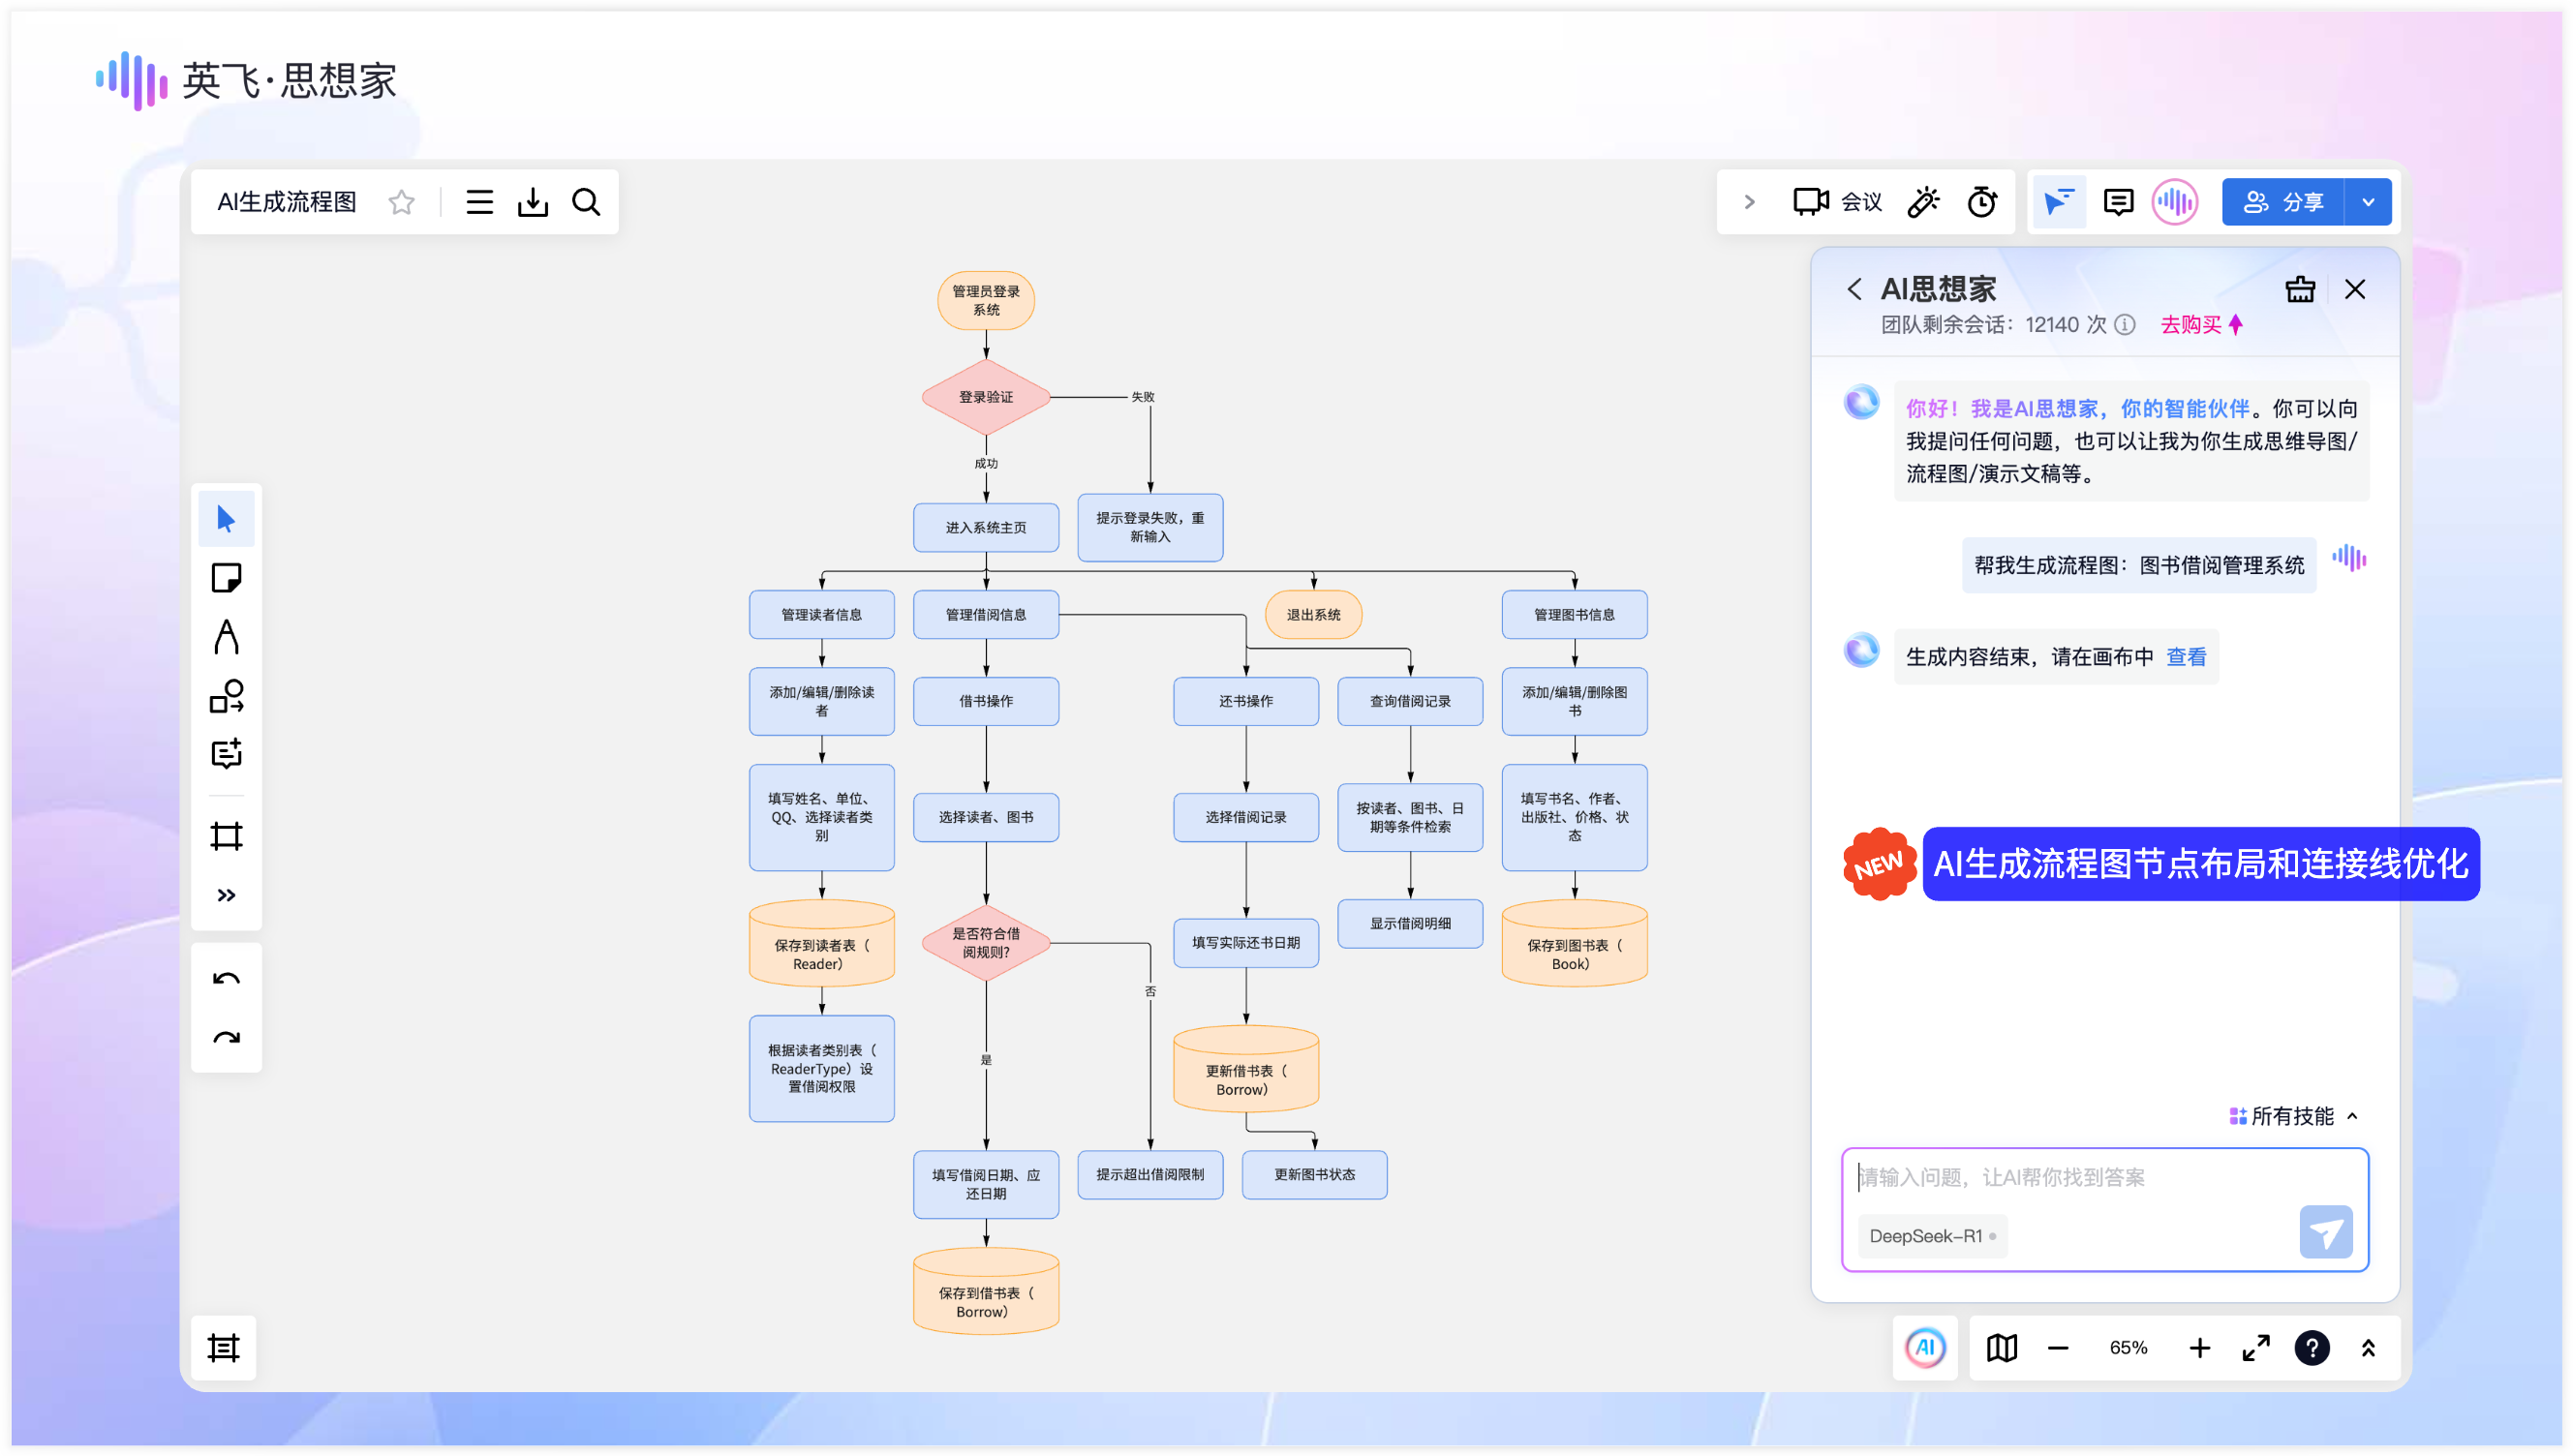Open the search magnifier icon
Viewport: 2573px width, 1456px height.
(x=586, y=202)
